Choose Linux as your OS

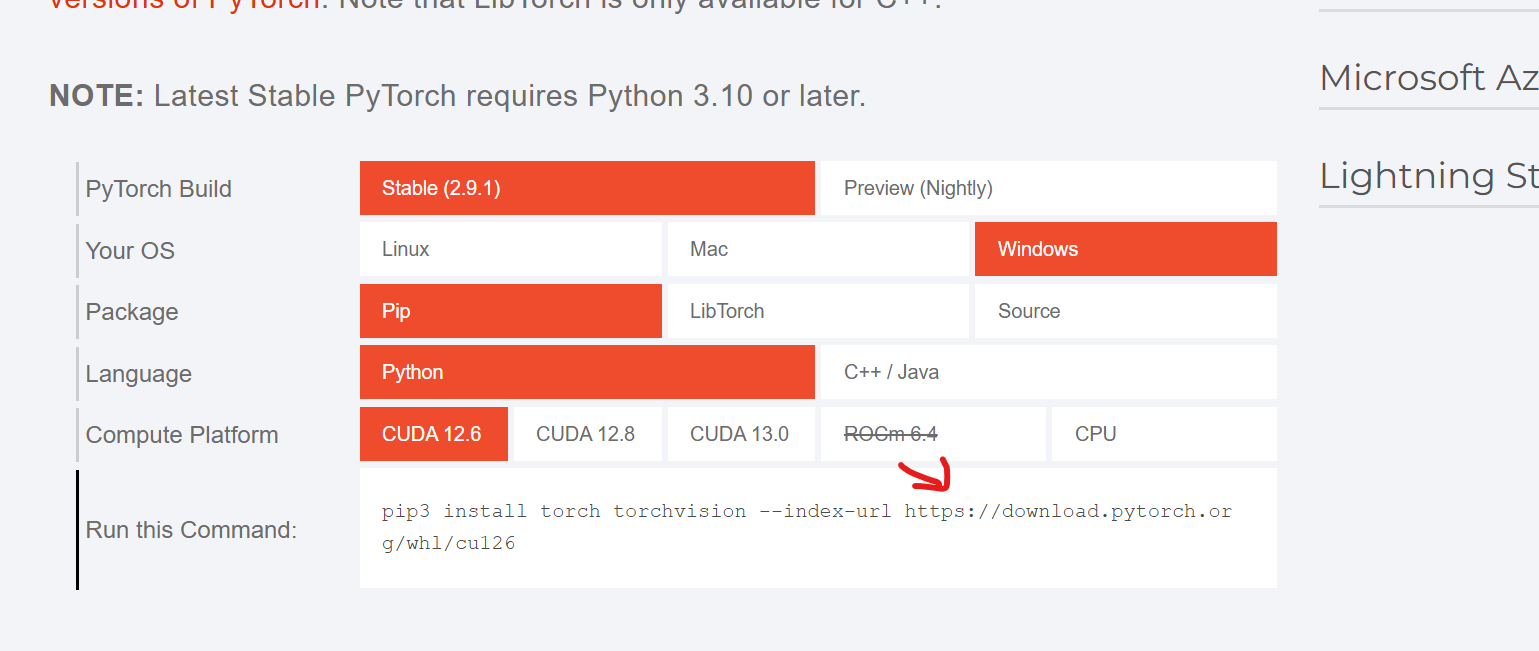511,249
